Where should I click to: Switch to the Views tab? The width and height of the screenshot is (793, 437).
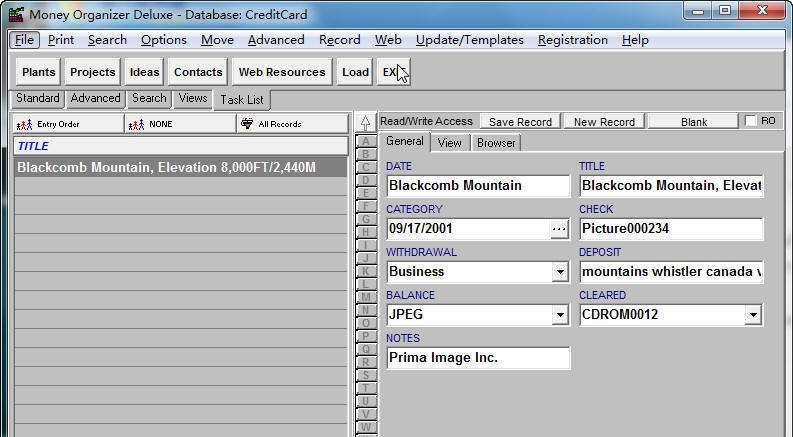pos(193,98)
